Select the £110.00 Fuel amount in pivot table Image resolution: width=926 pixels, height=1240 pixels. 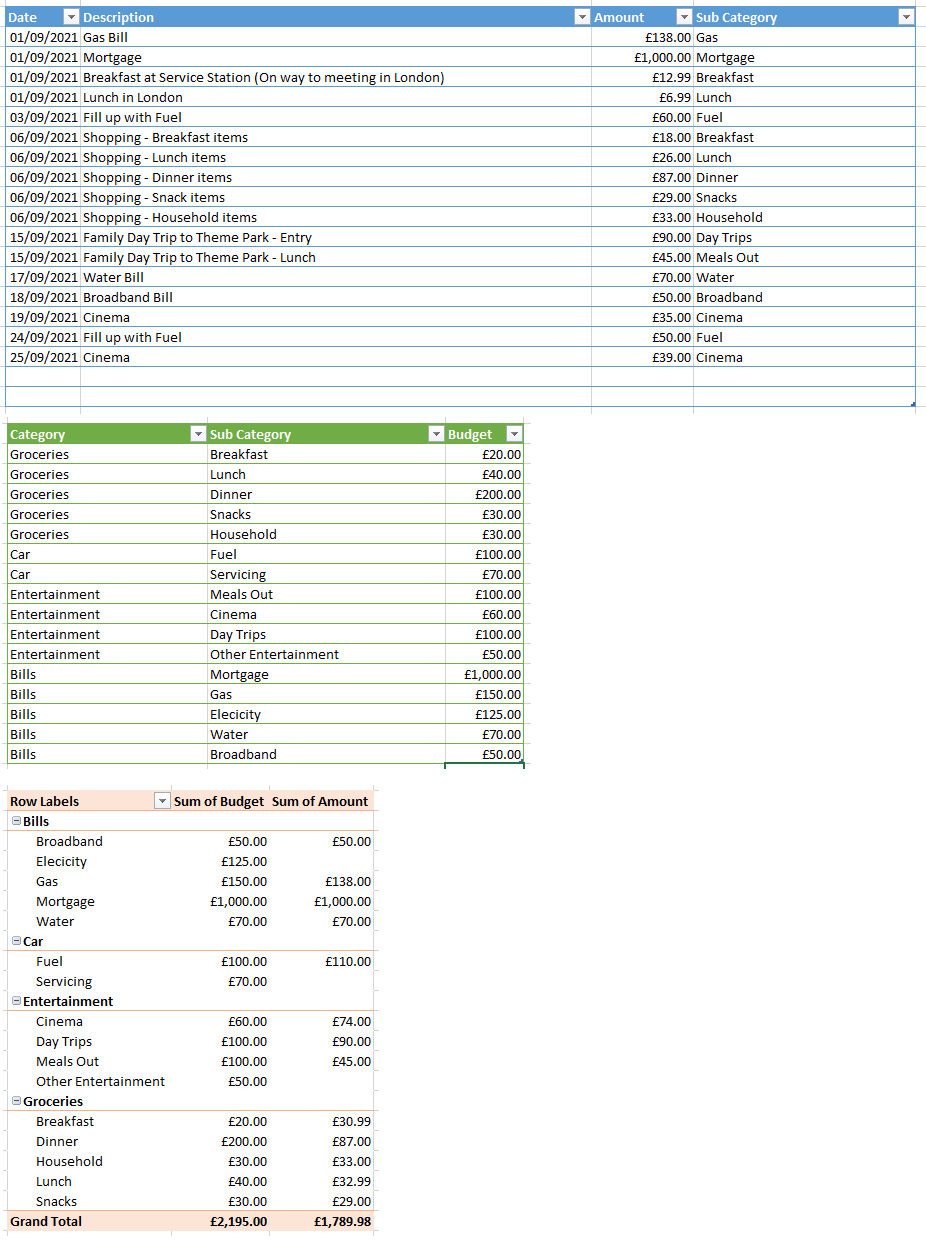click(x=347, y=961)
